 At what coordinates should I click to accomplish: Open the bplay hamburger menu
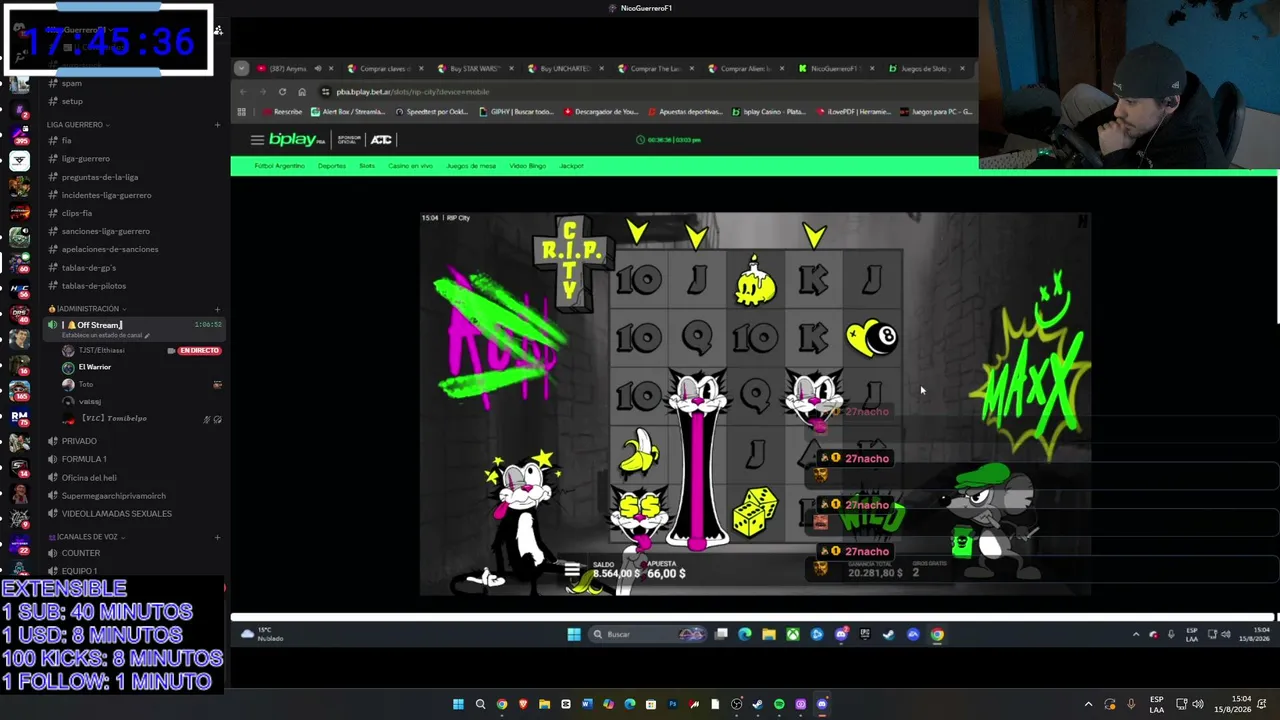[257, 140]
